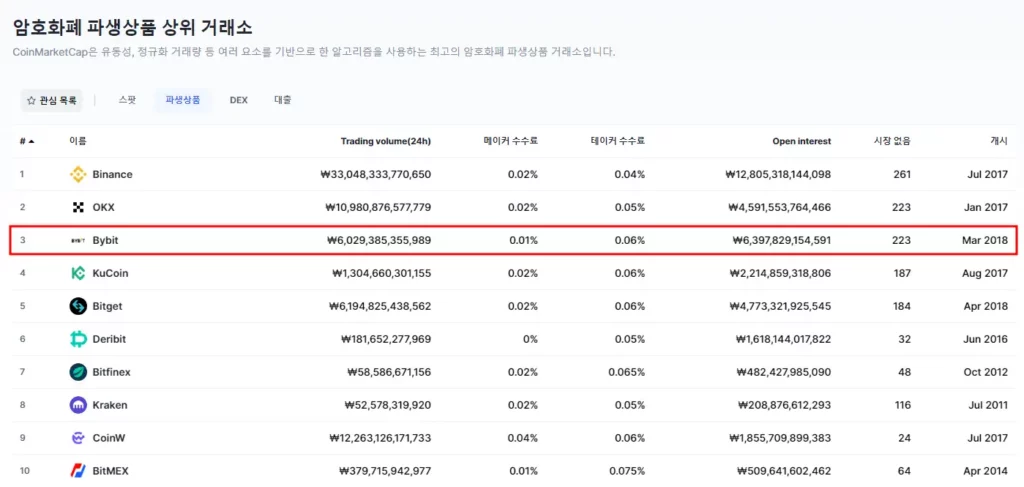Click Deribit volume ₩181,652,277,969
Viewport: 1024px width, 487px height.
tap(386, 339)
